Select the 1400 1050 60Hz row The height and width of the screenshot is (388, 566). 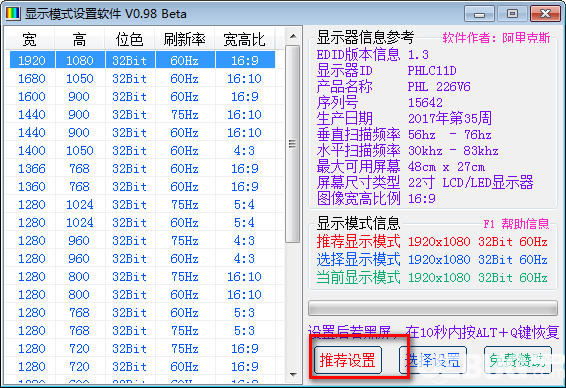click(x=142, y=151)
